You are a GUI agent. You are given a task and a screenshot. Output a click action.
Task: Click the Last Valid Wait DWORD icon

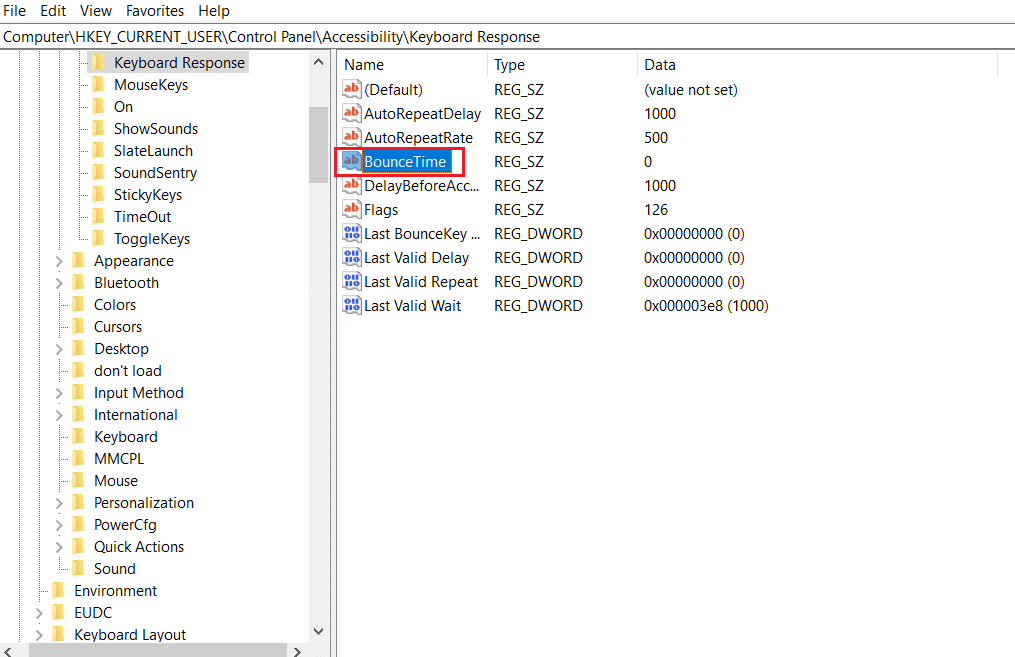[351, 305]
